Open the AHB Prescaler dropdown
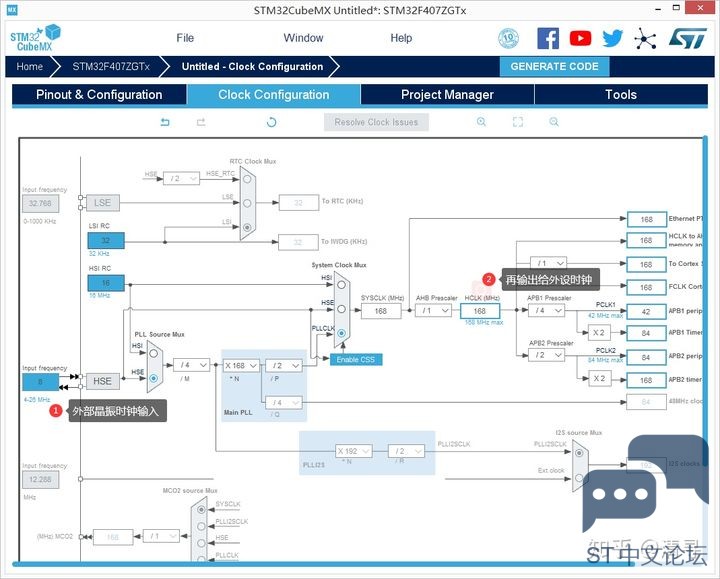 tap(433, 311)
